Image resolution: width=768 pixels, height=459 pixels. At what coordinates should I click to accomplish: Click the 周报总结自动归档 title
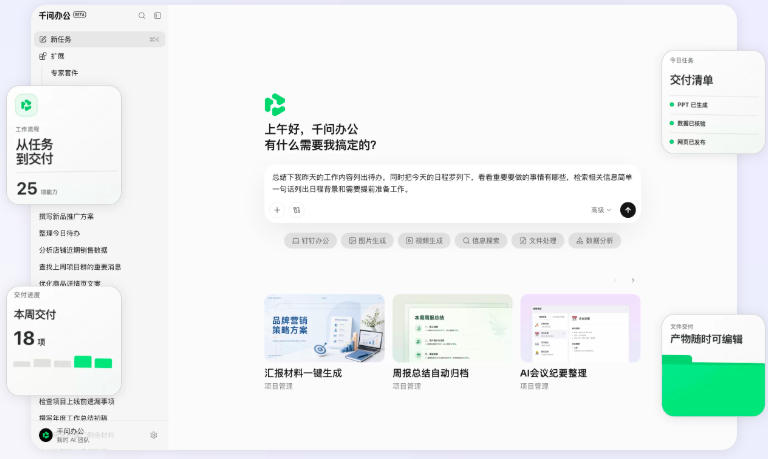click(x=431, y=373)
